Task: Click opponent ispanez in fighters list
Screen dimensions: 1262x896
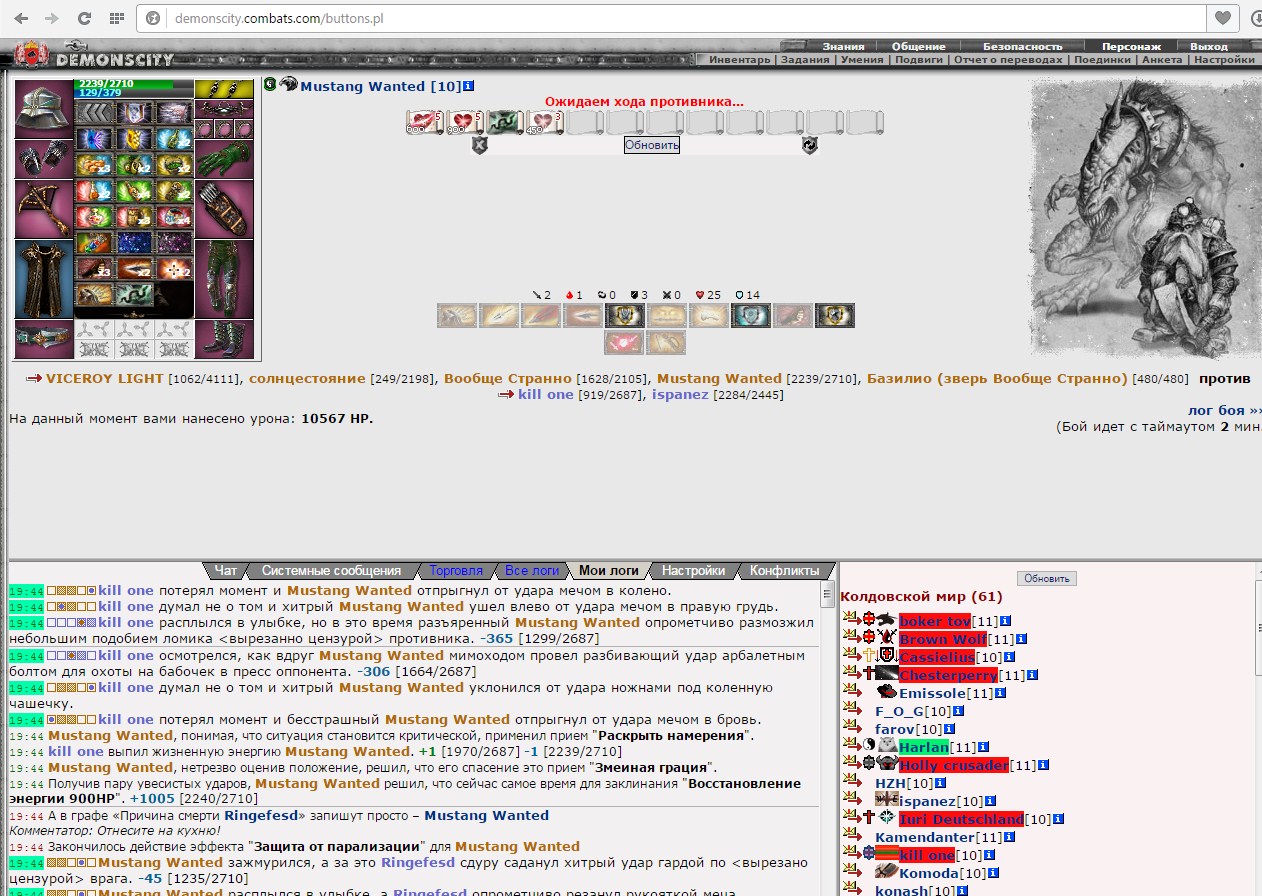Action: click(x=680, y=394)
